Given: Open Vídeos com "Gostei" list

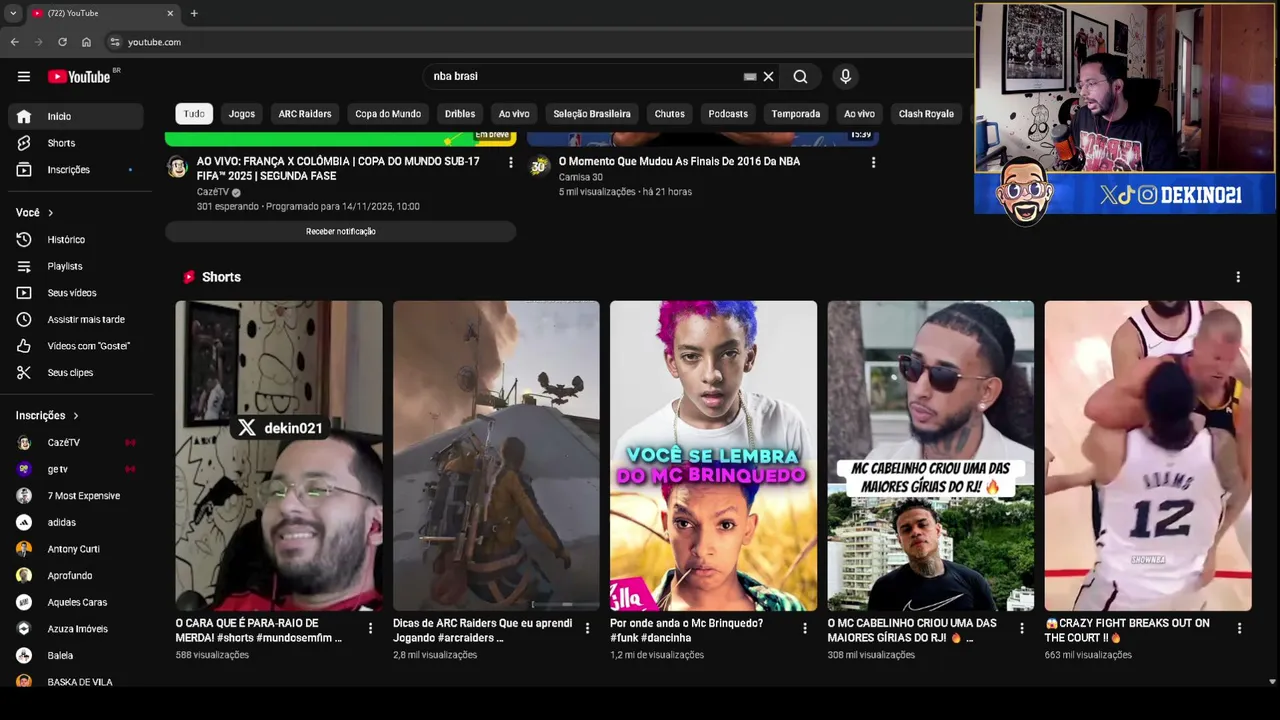Looking at the screenshot, I should tap(75, 346).
